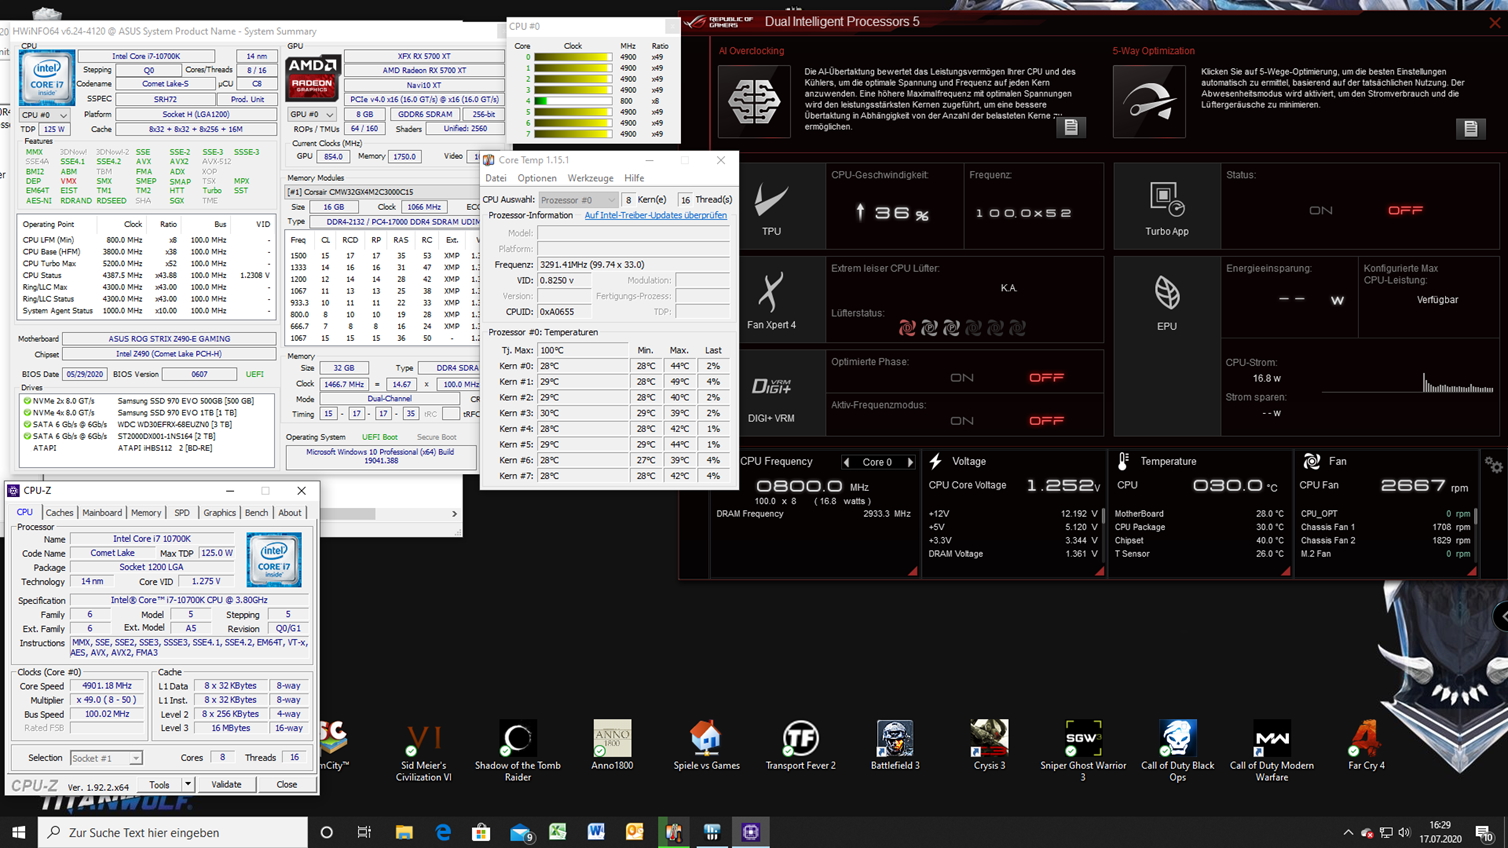Switch to CPU-Z SPD tab
The height and width of the screenshot is (848, 1508).
182,512
